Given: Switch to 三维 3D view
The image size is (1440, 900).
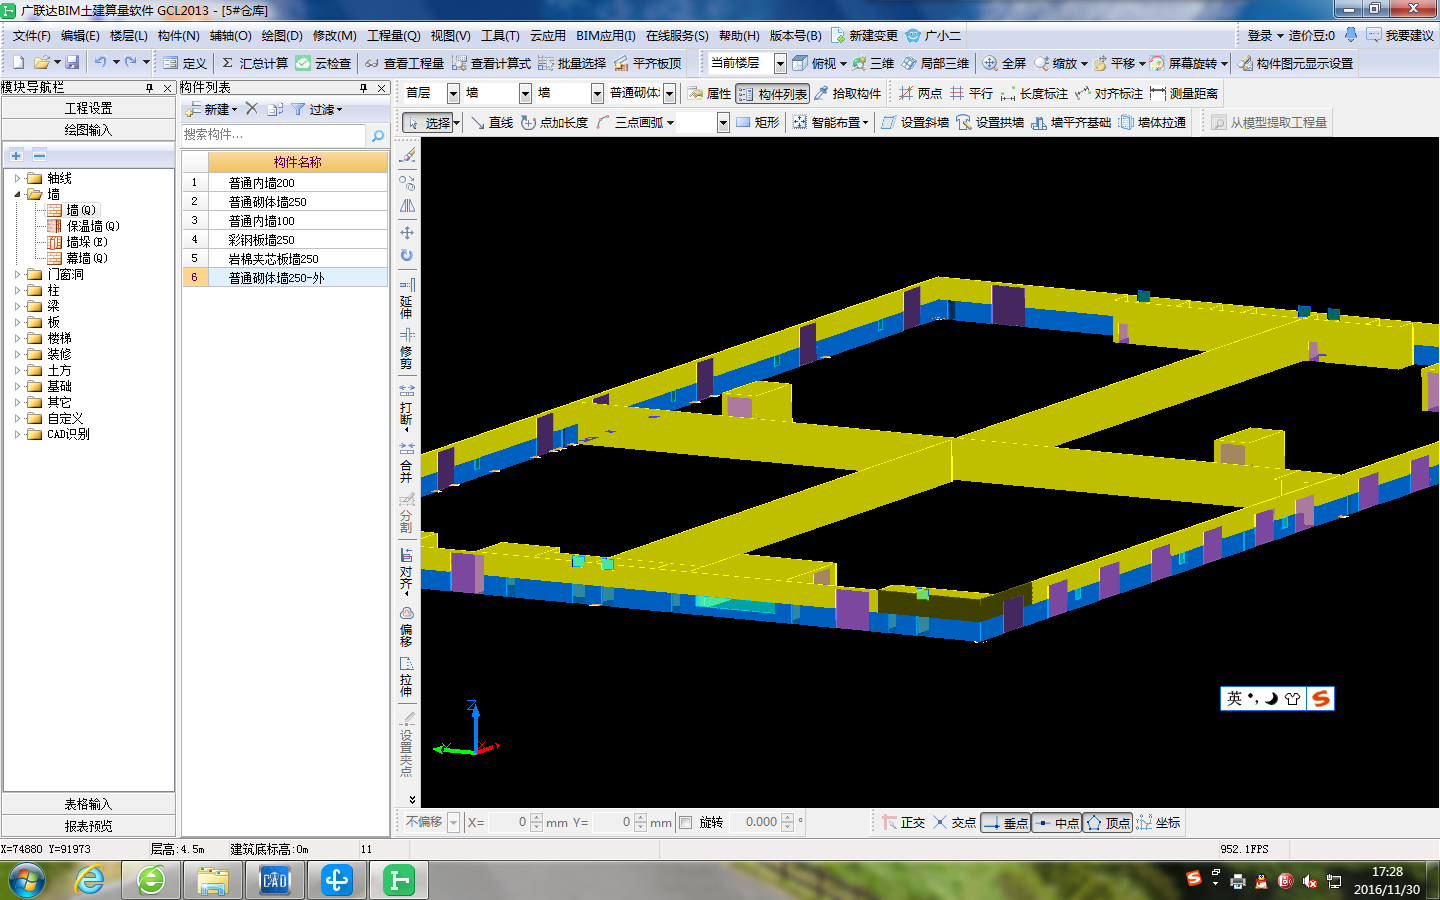Looking at the screenshot, I should tap(873, 63).
